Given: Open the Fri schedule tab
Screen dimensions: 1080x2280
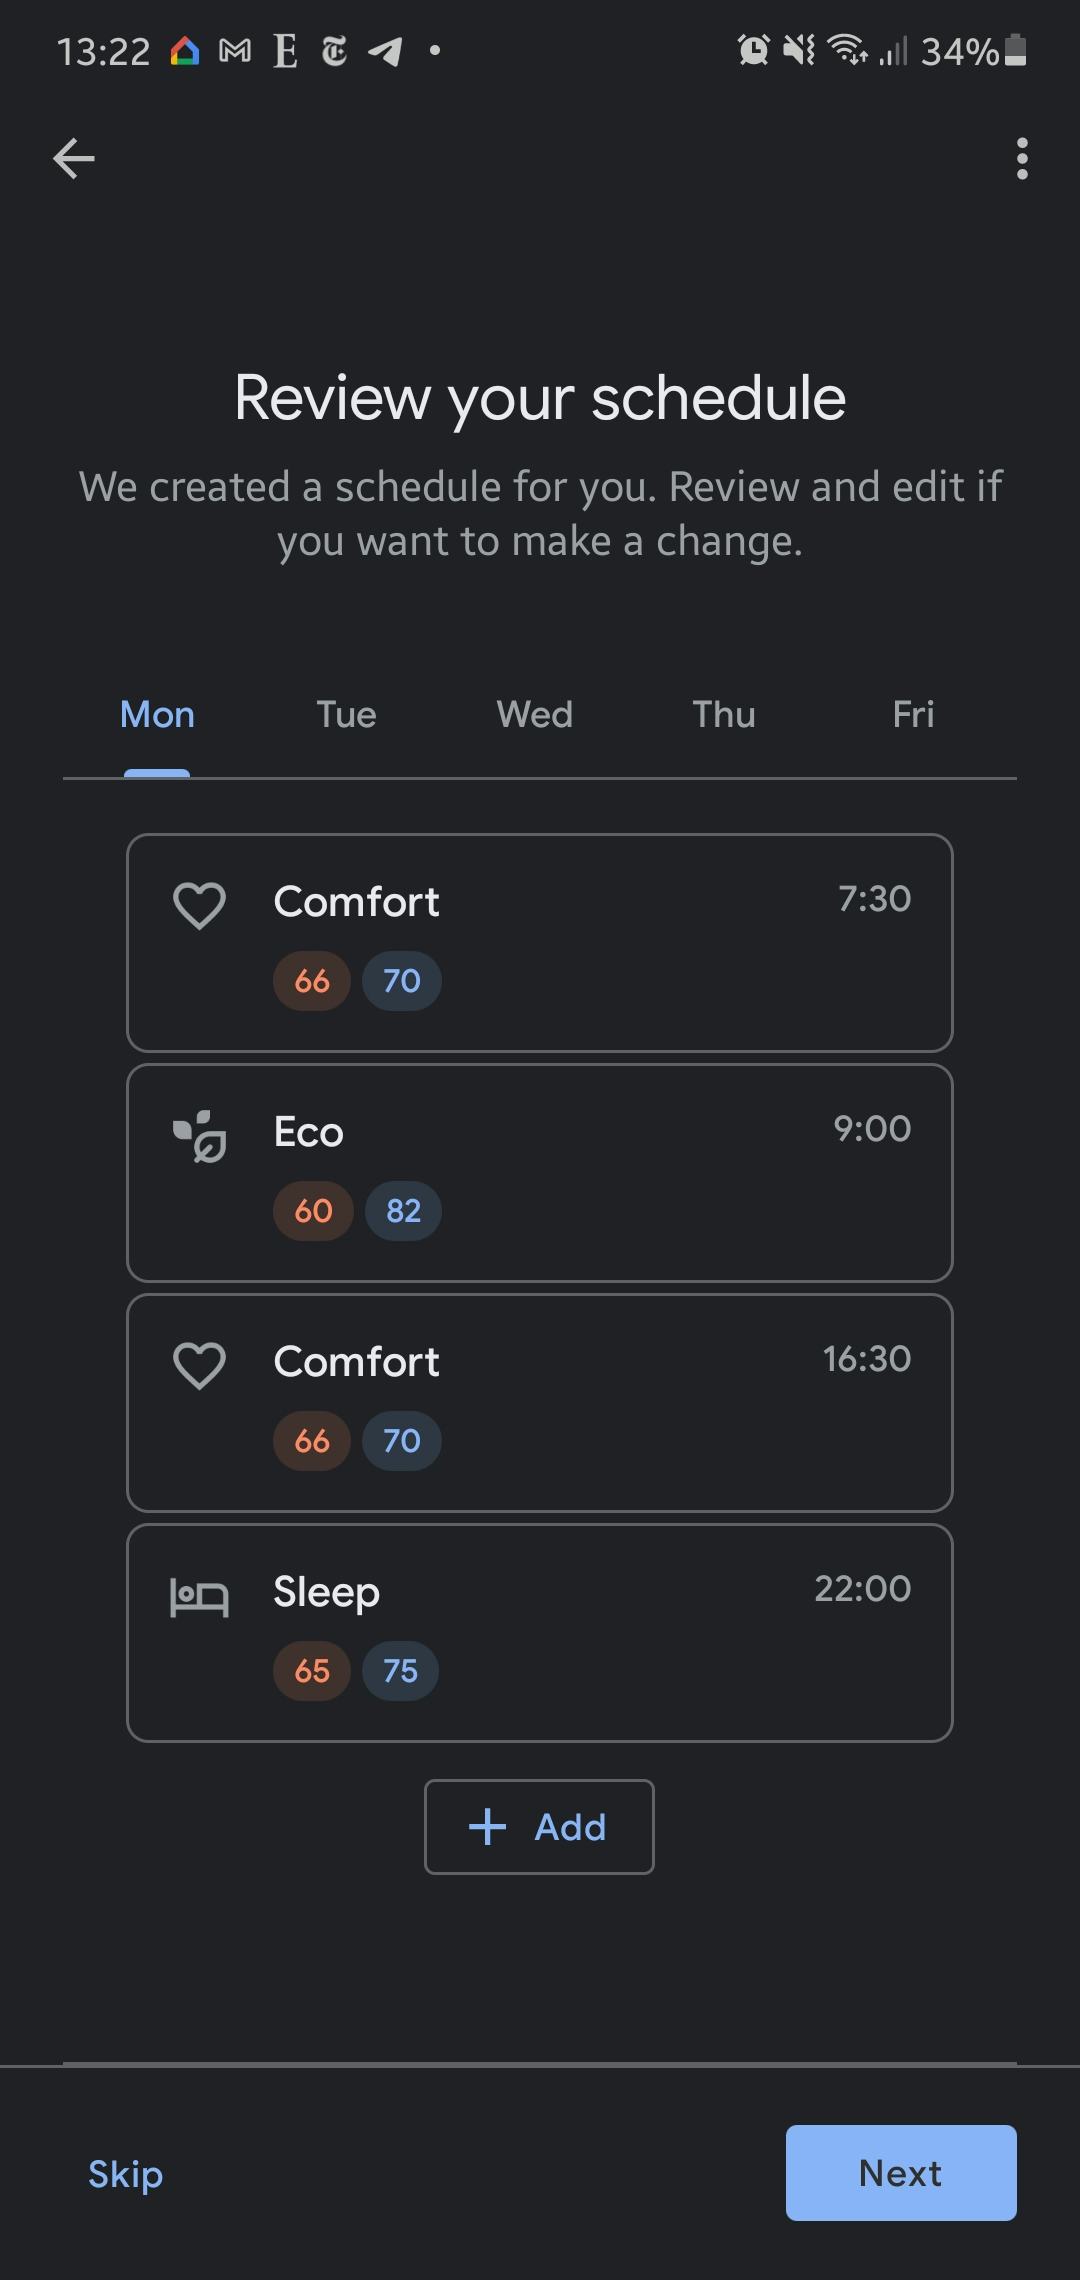Looking at the screenshot, I should [912, 715].
